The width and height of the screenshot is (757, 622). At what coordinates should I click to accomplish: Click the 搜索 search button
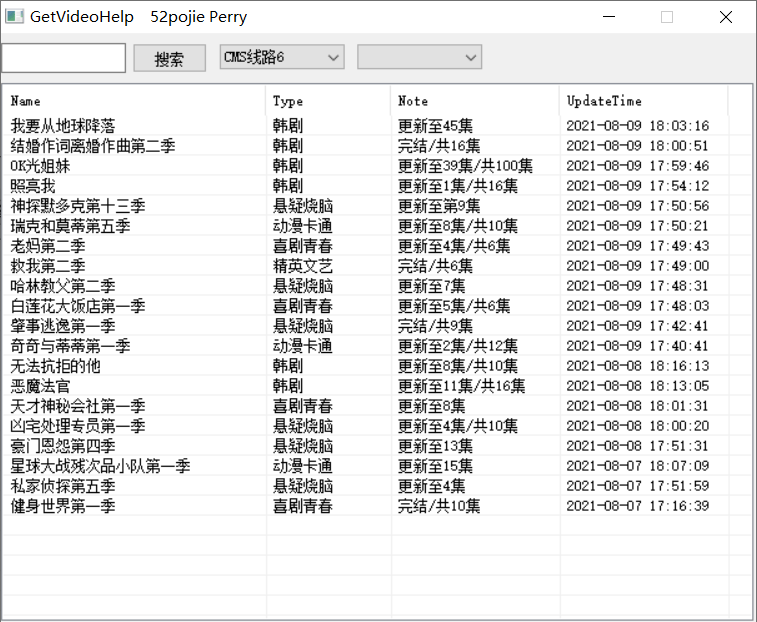point(169,58)
